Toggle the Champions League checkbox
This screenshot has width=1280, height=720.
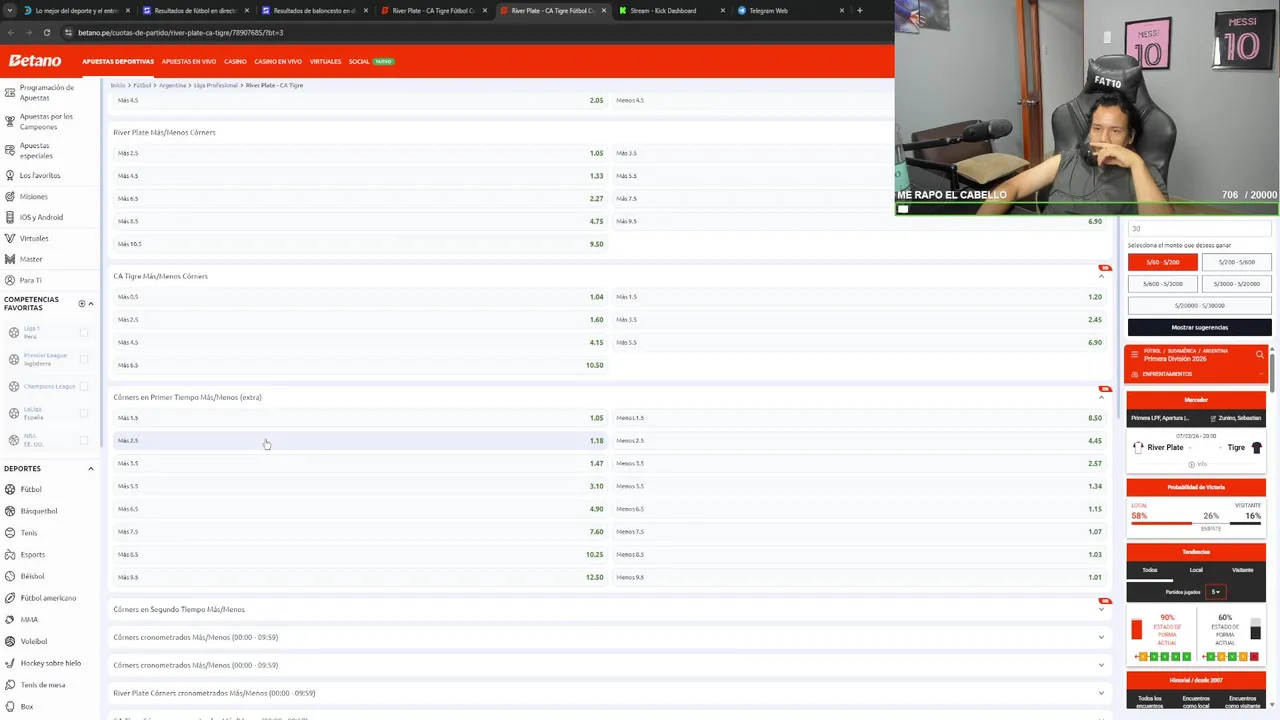84,386
